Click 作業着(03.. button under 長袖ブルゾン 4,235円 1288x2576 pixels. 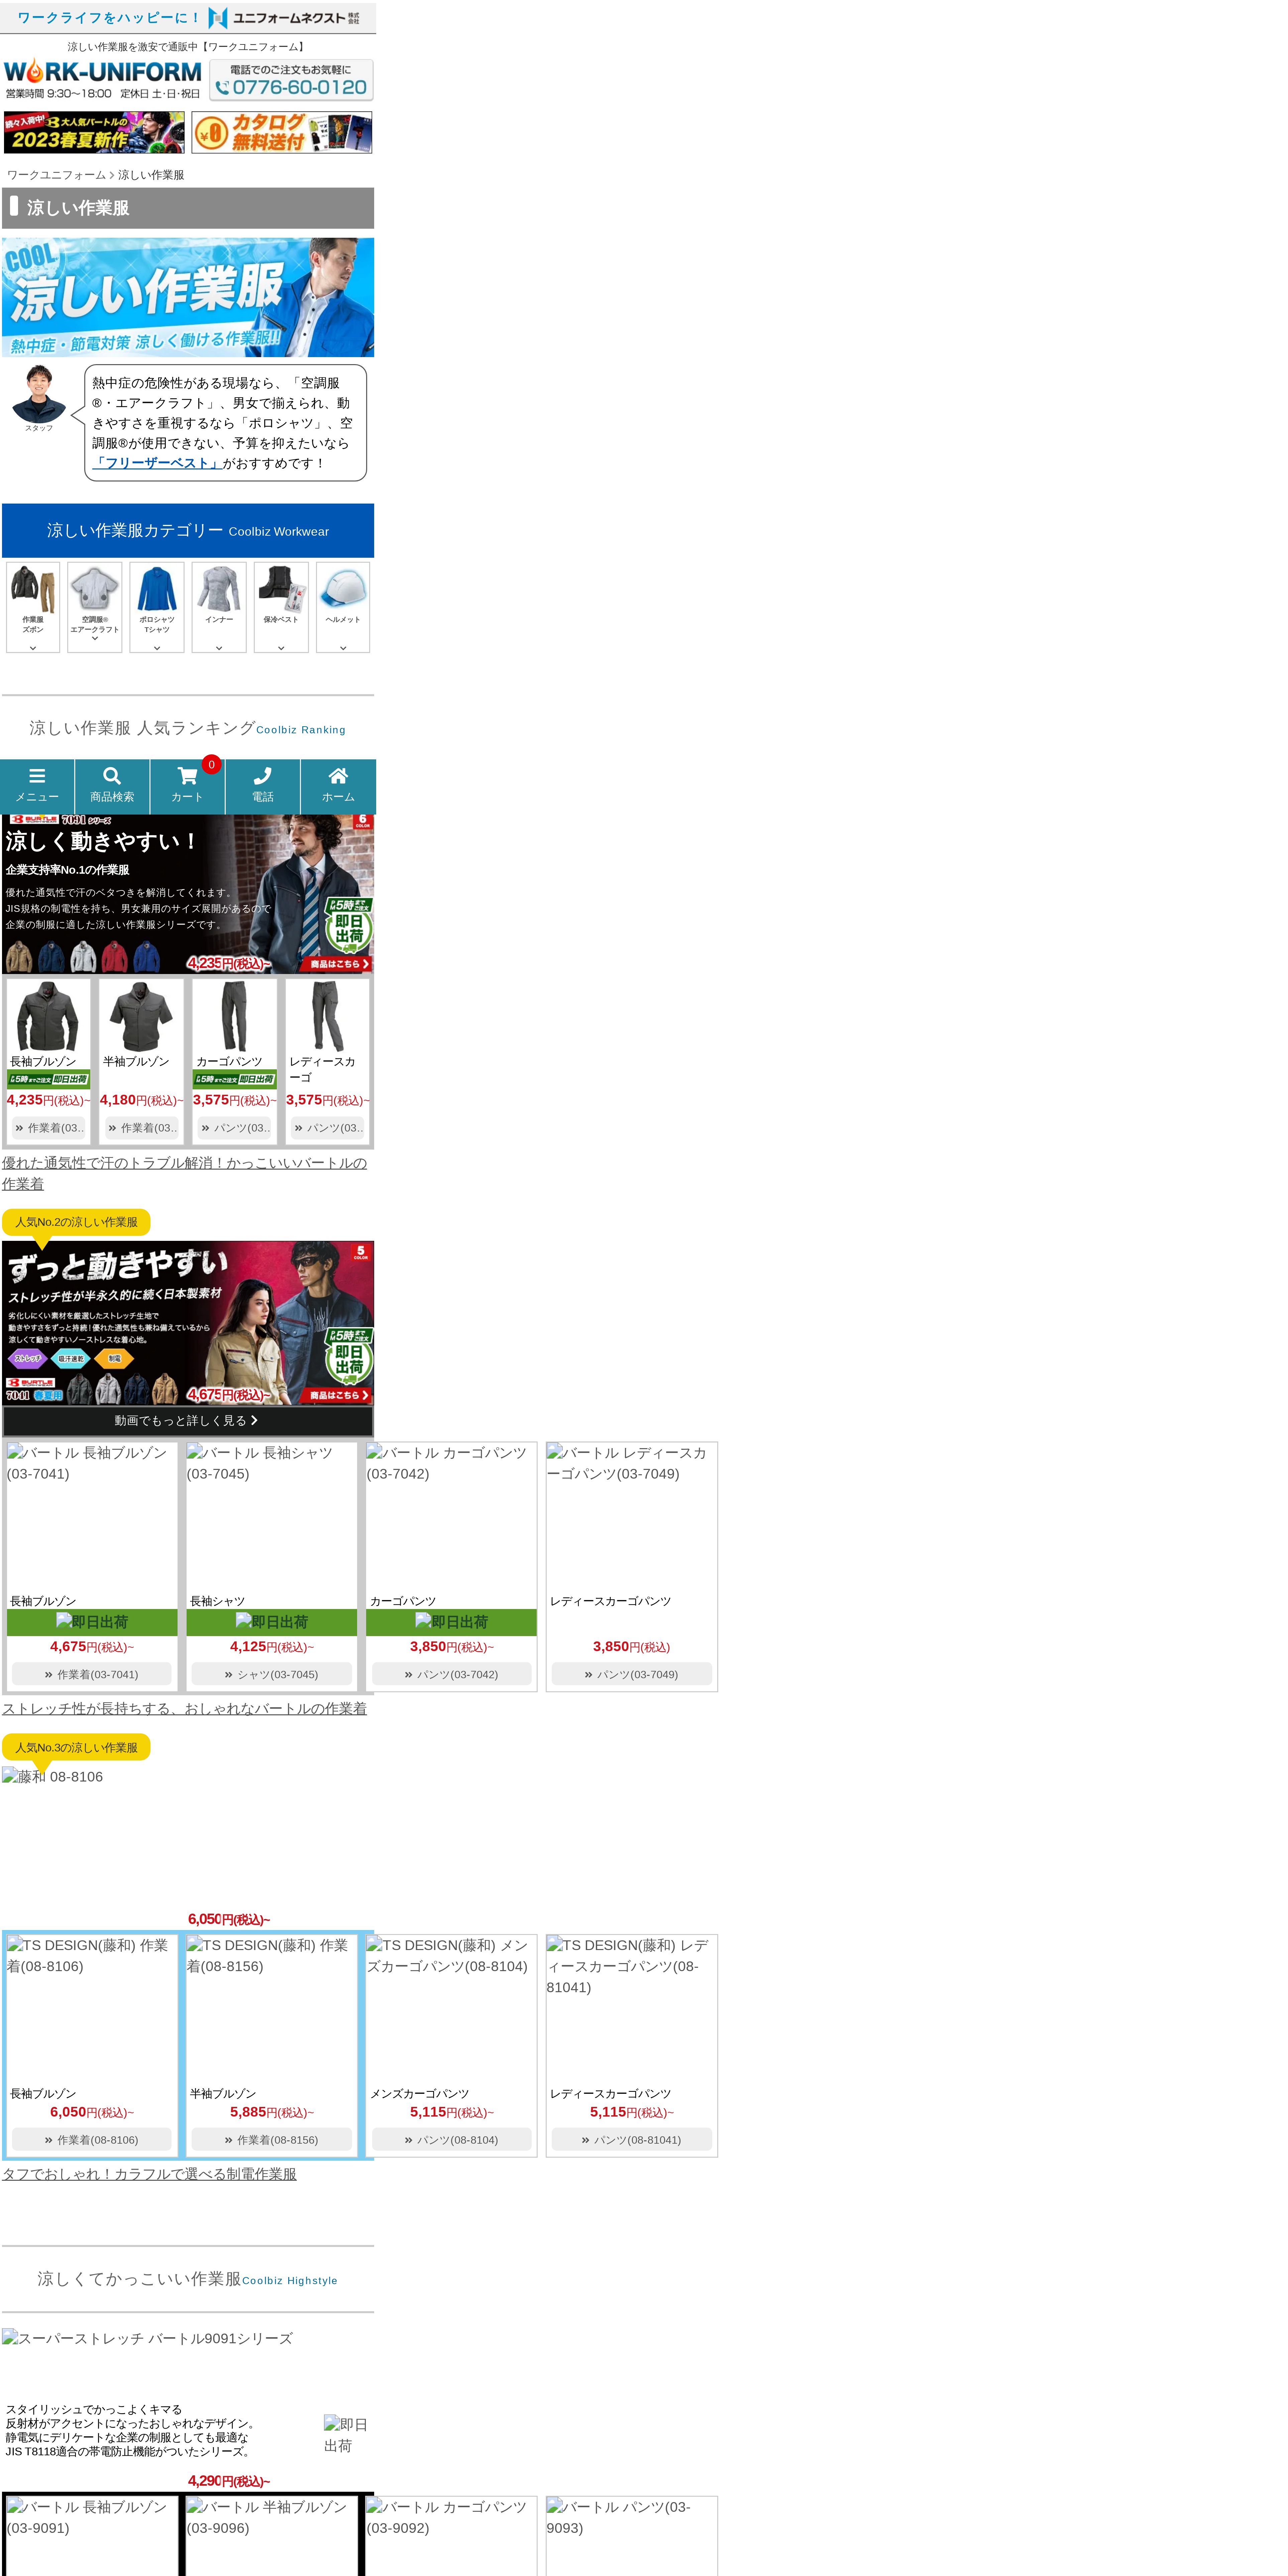click(x=48, y=1128)
